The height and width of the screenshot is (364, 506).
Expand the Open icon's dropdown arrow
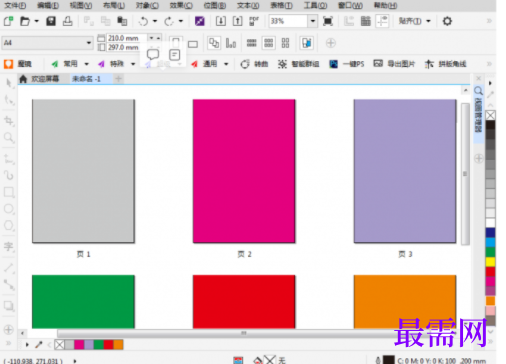[37, 21]
